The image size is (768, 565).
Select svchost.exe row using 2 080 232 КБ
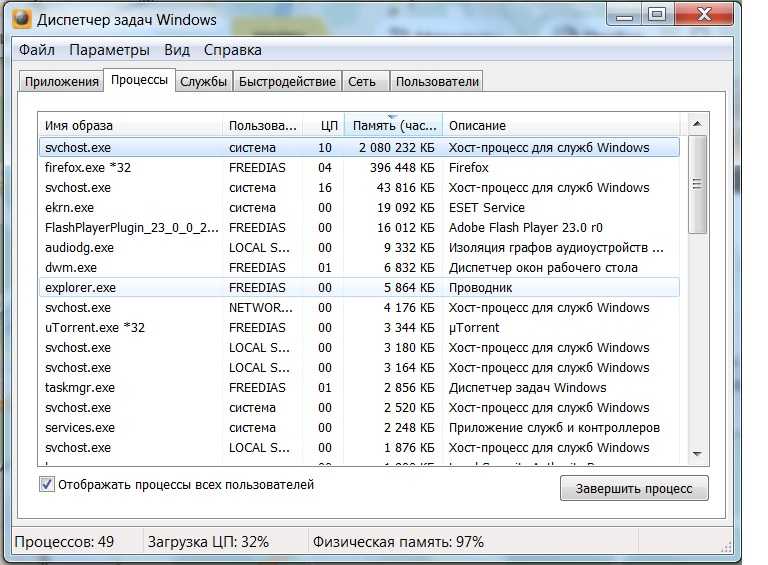click(x=359, y=147)
